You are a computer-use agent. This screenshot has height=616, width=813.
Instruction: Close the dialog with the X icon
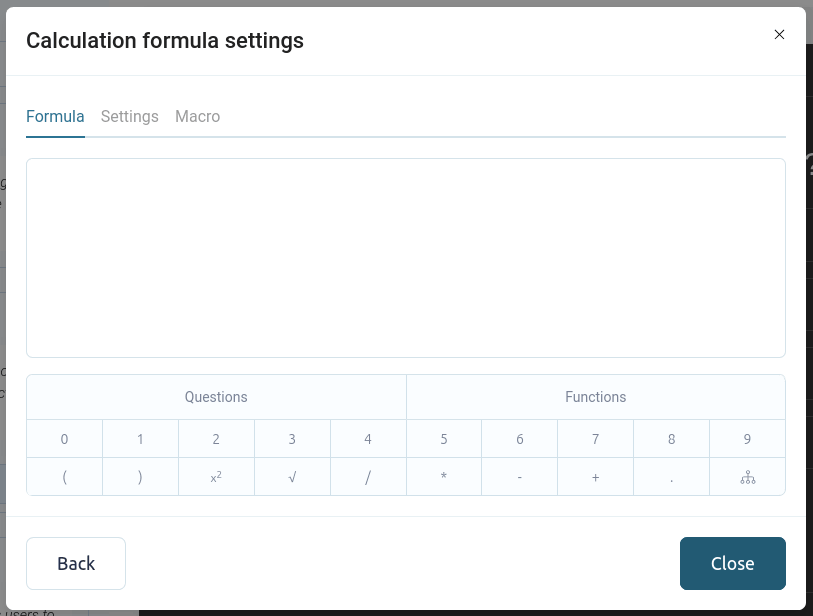coord(780,34)
